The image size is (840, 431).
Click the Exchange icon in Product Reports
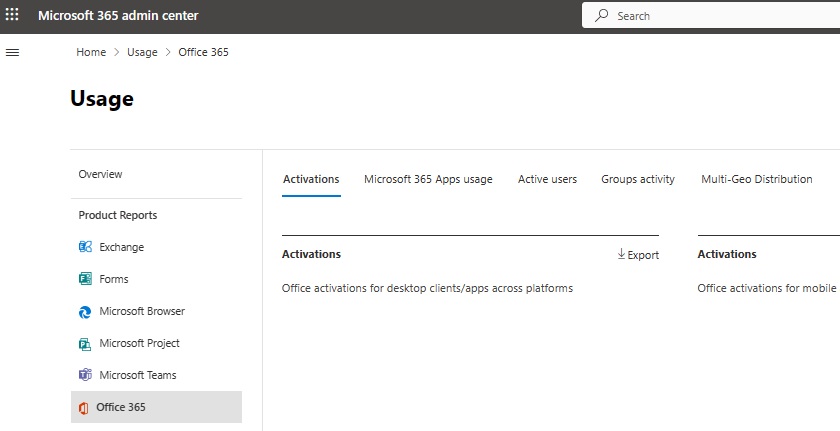tap(85, 247)
